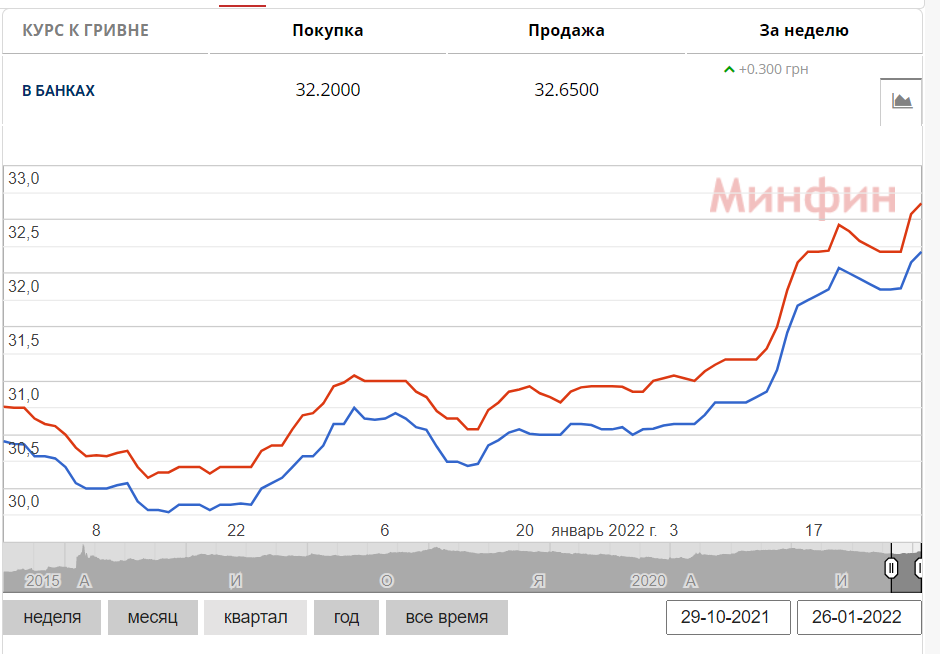940x654 pixels.
Task: Open the chart icon in the banks row
Action: [902, 100]
